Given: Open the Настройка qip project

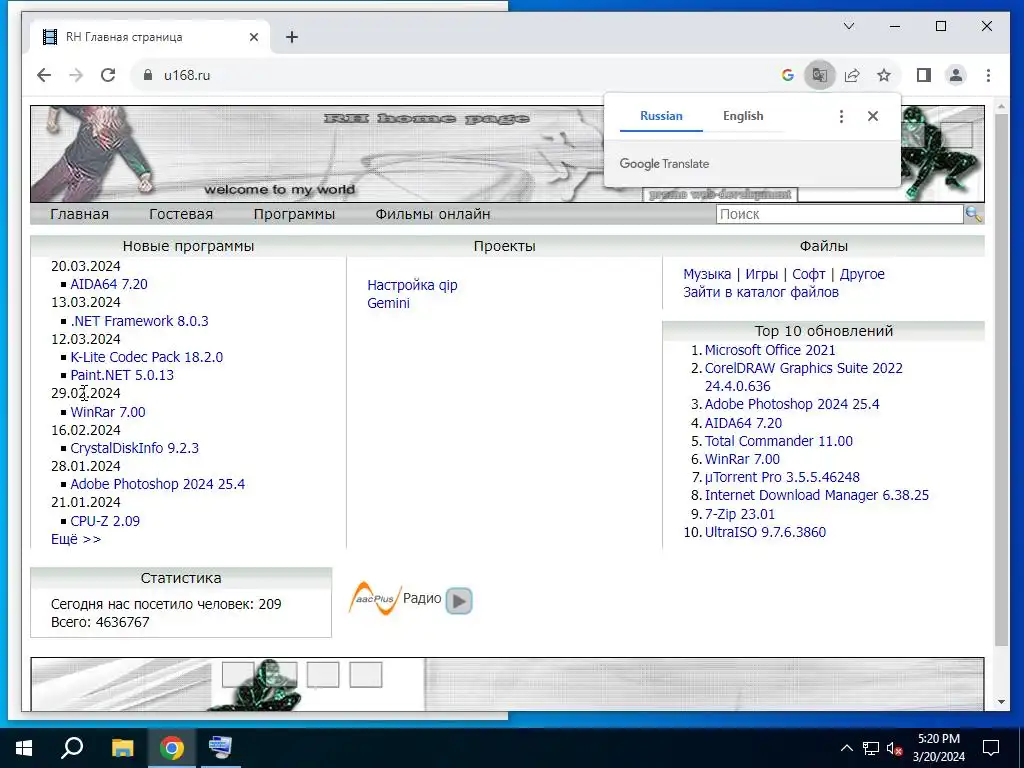Looking at the screenshot, I should point(412,285).
